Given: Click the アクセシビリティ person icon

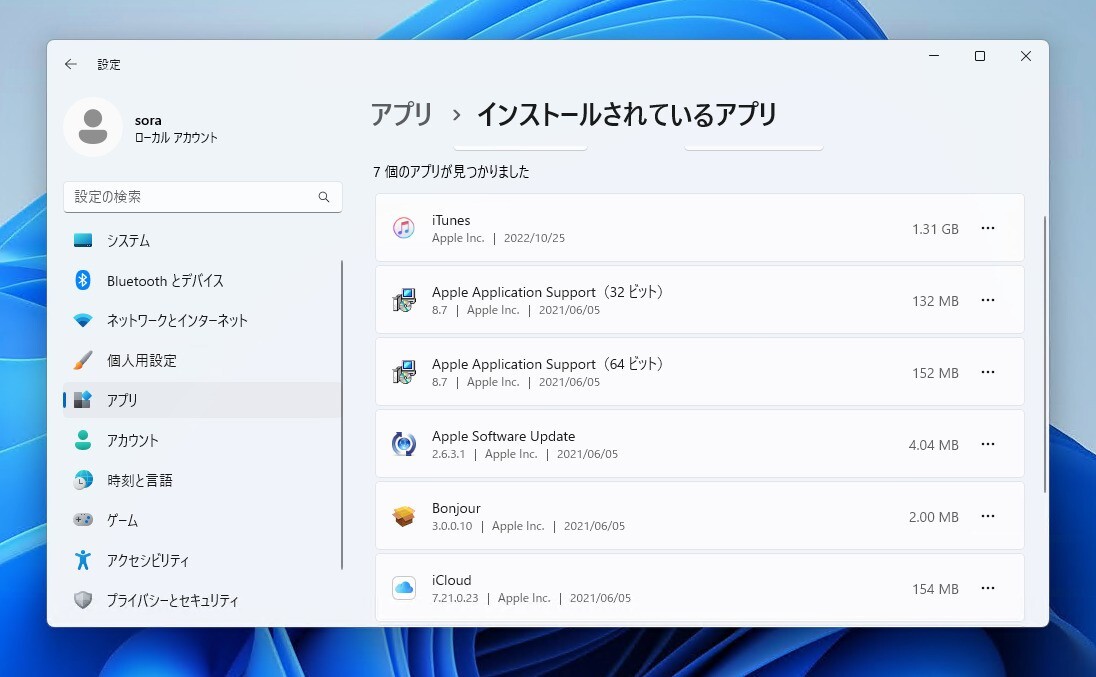Looking at the screenshot, I should 83,560.
